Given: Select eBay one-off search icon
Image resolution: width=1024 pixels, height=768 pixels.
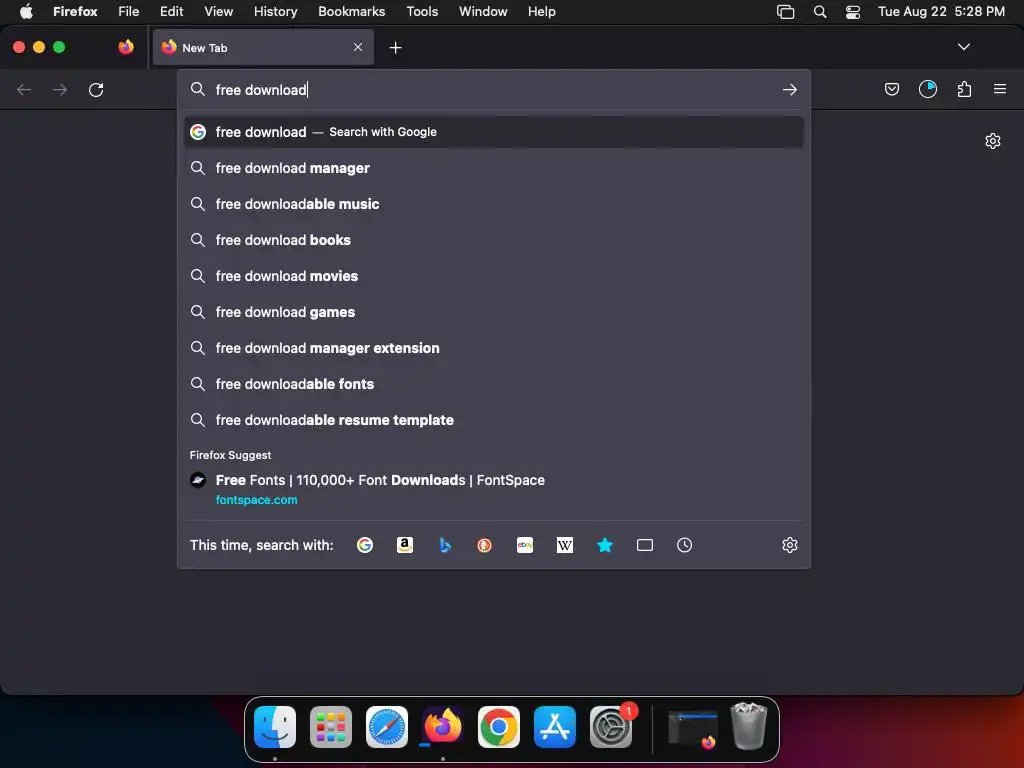Looking at the screenshot, I should [525, 545].
